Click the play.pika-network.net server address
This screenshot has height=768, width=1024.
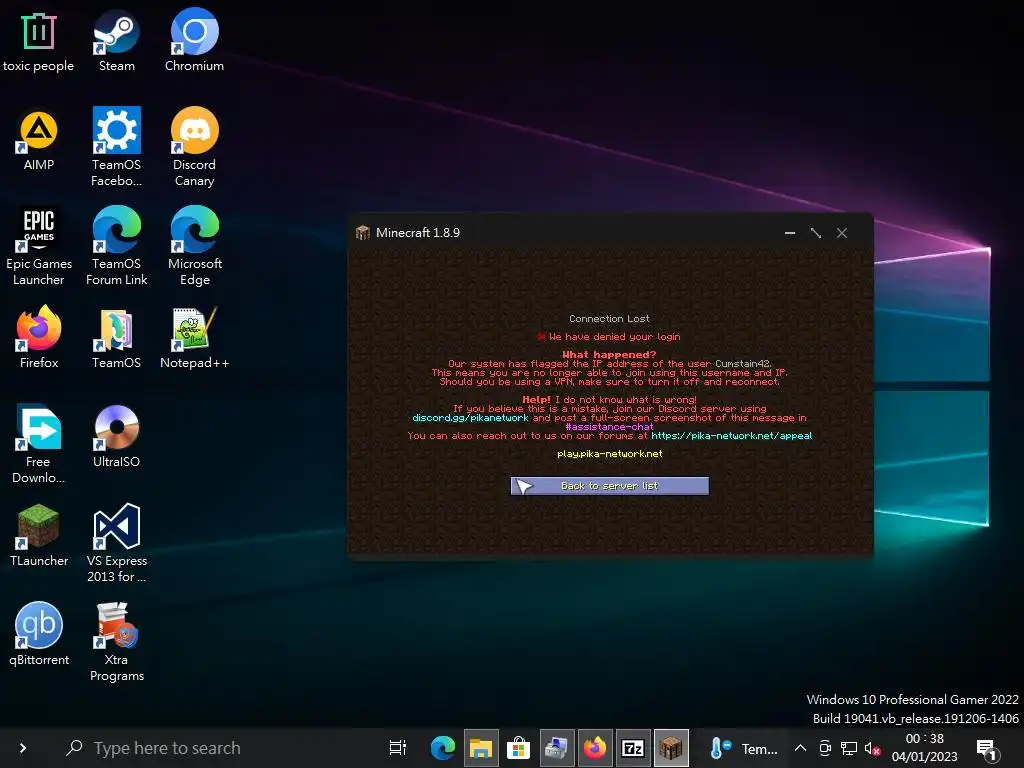609,454
